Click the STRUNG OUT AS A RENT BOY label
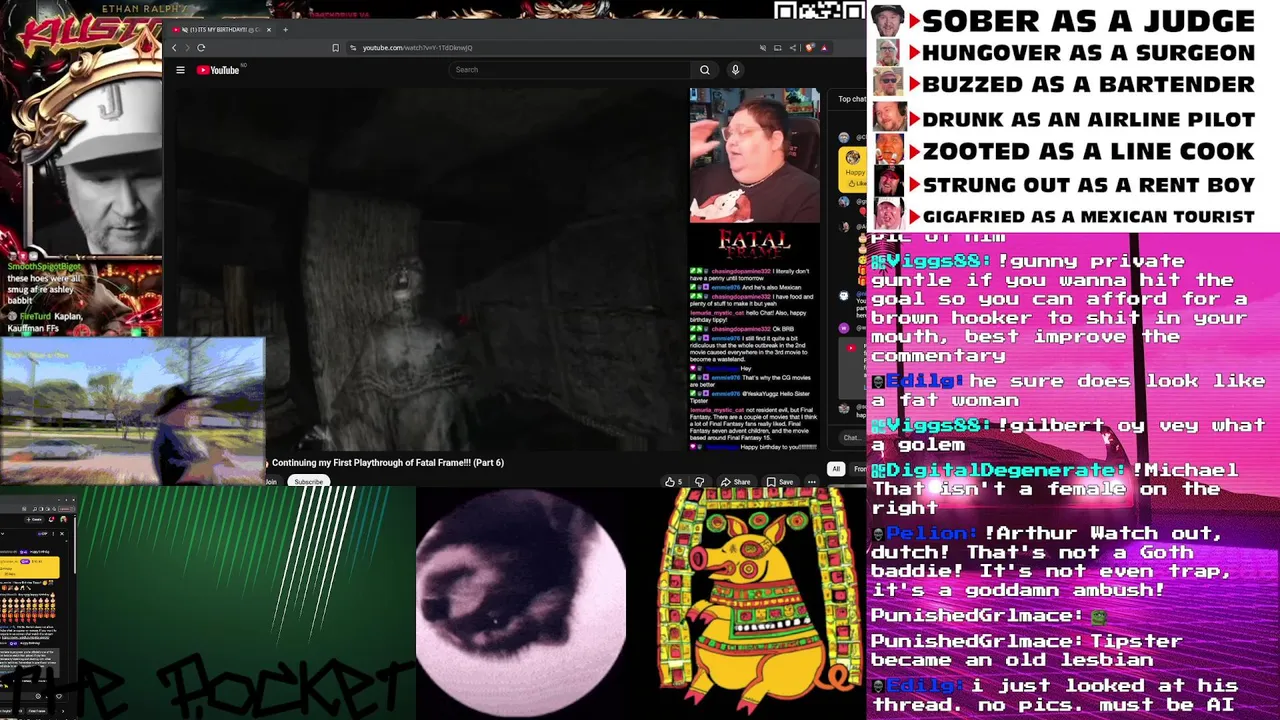This screenshot has width=1280, height=720. click(x=1088, y=185)
